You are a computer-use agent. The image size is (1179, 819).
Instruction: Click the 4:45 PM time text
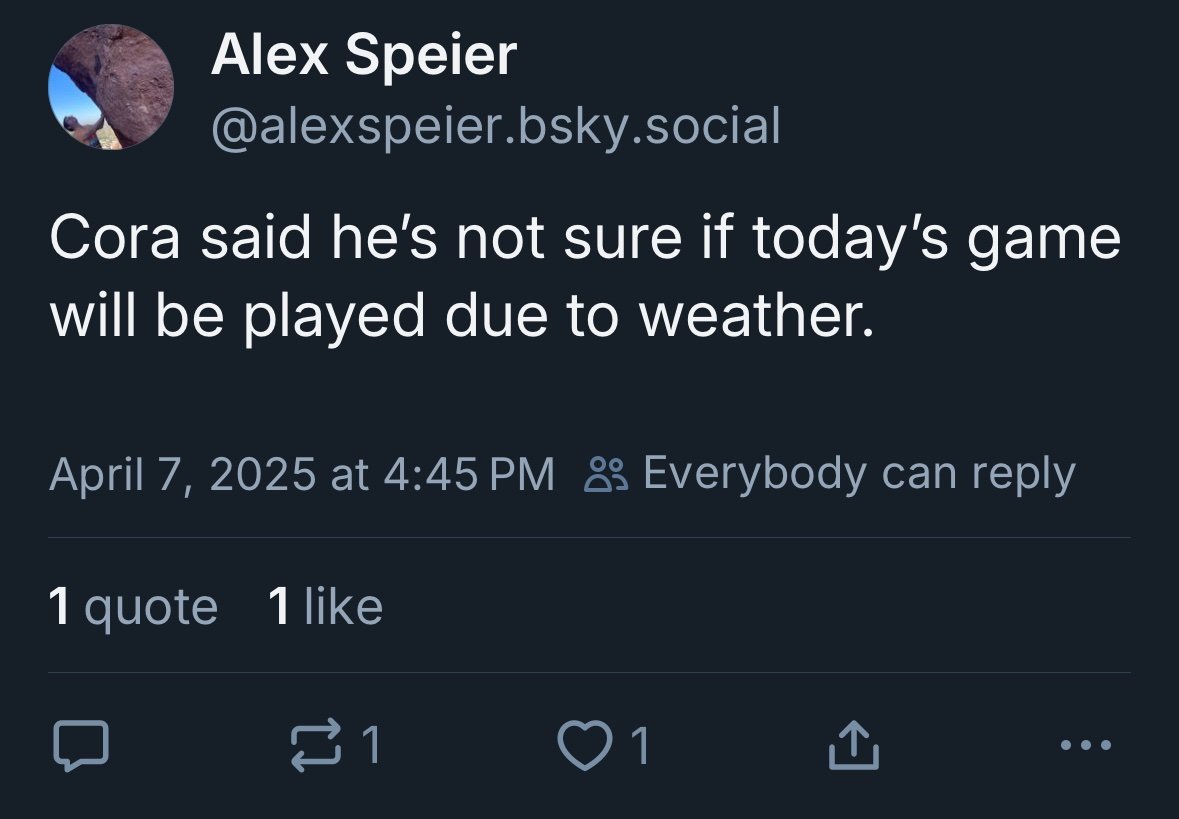click(469, 474)
